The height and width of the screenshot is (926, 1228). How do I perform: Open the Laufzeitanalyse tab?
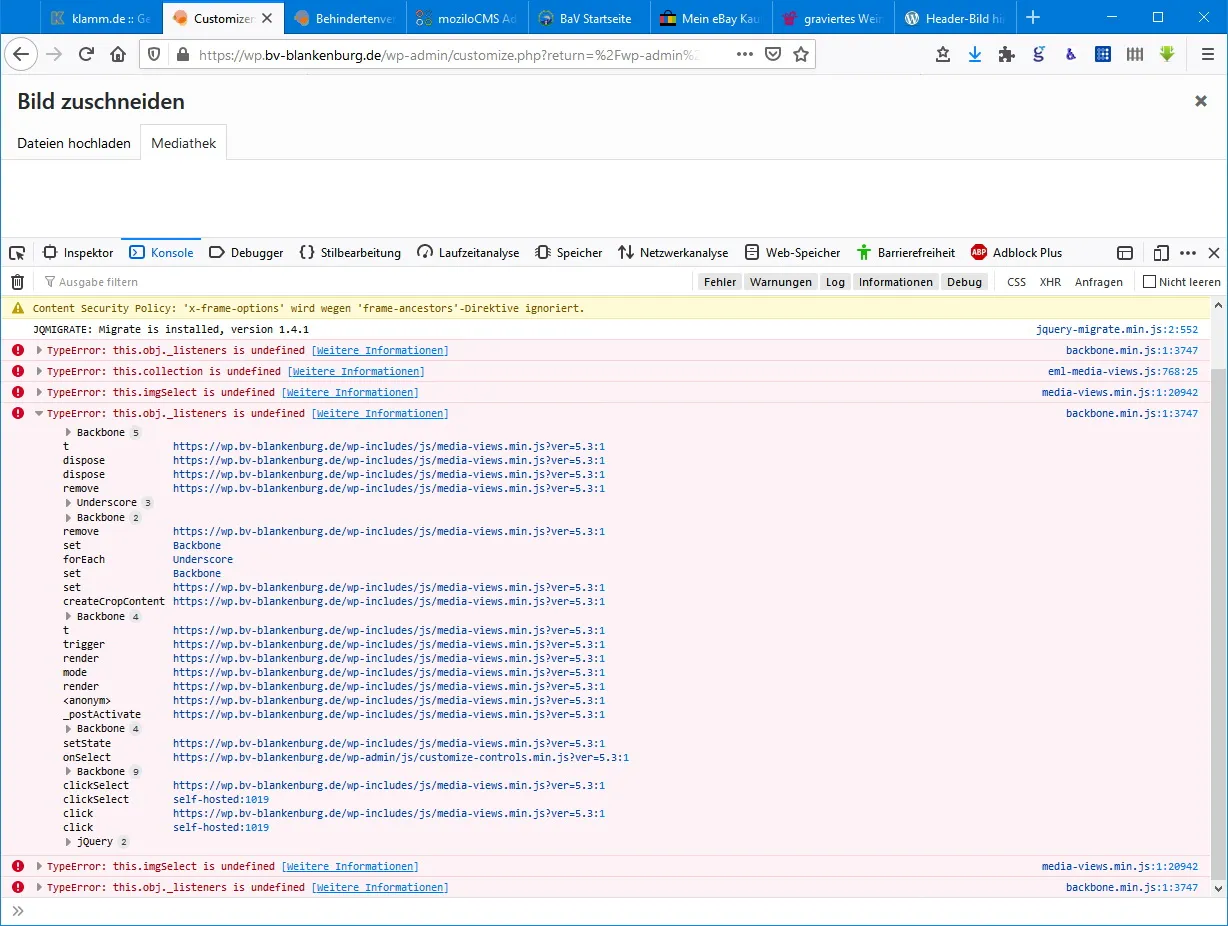[x=468, y=253]
